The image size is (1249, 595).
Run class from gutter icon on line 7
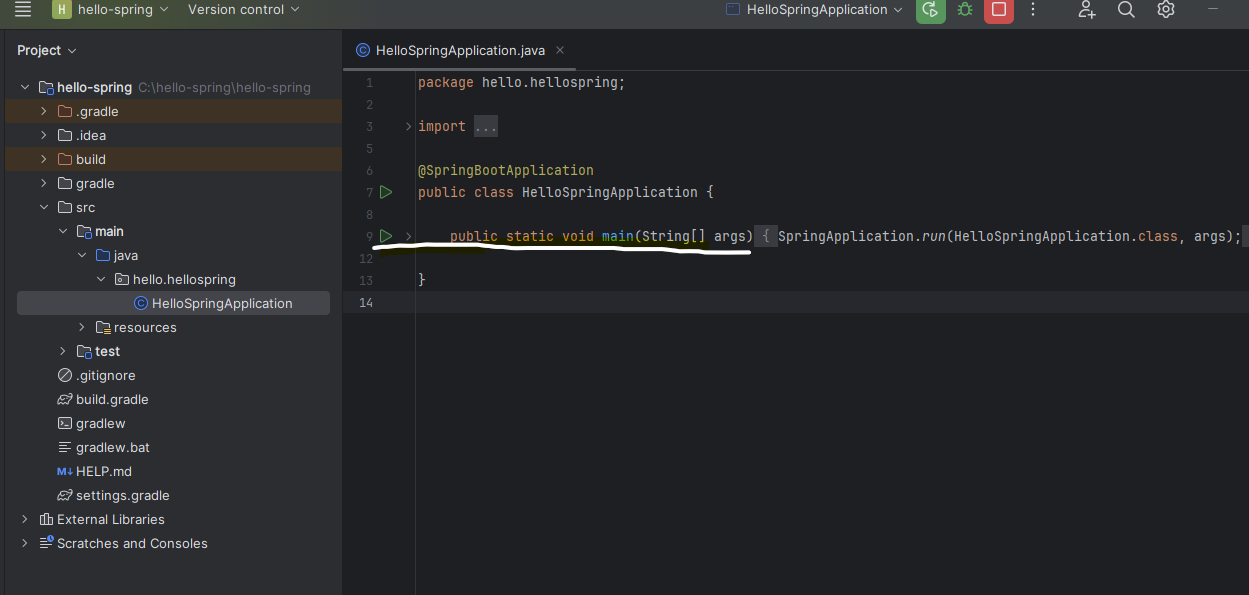tap(386, 192)
